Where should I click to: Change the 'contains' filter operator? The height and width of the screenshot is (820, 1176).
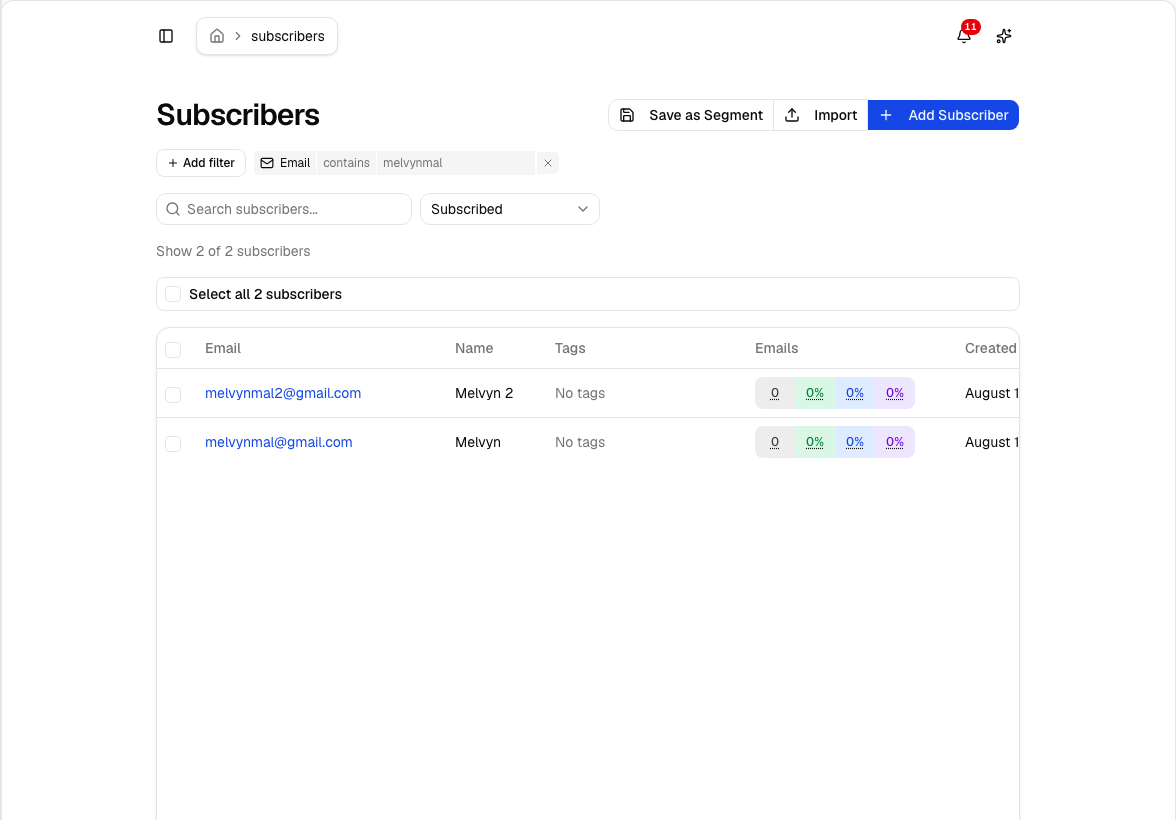click(x=346, y=163)
